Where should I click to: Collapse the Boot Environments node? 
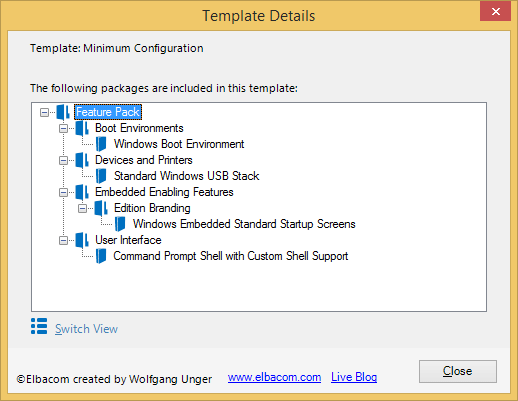point(63,128)
